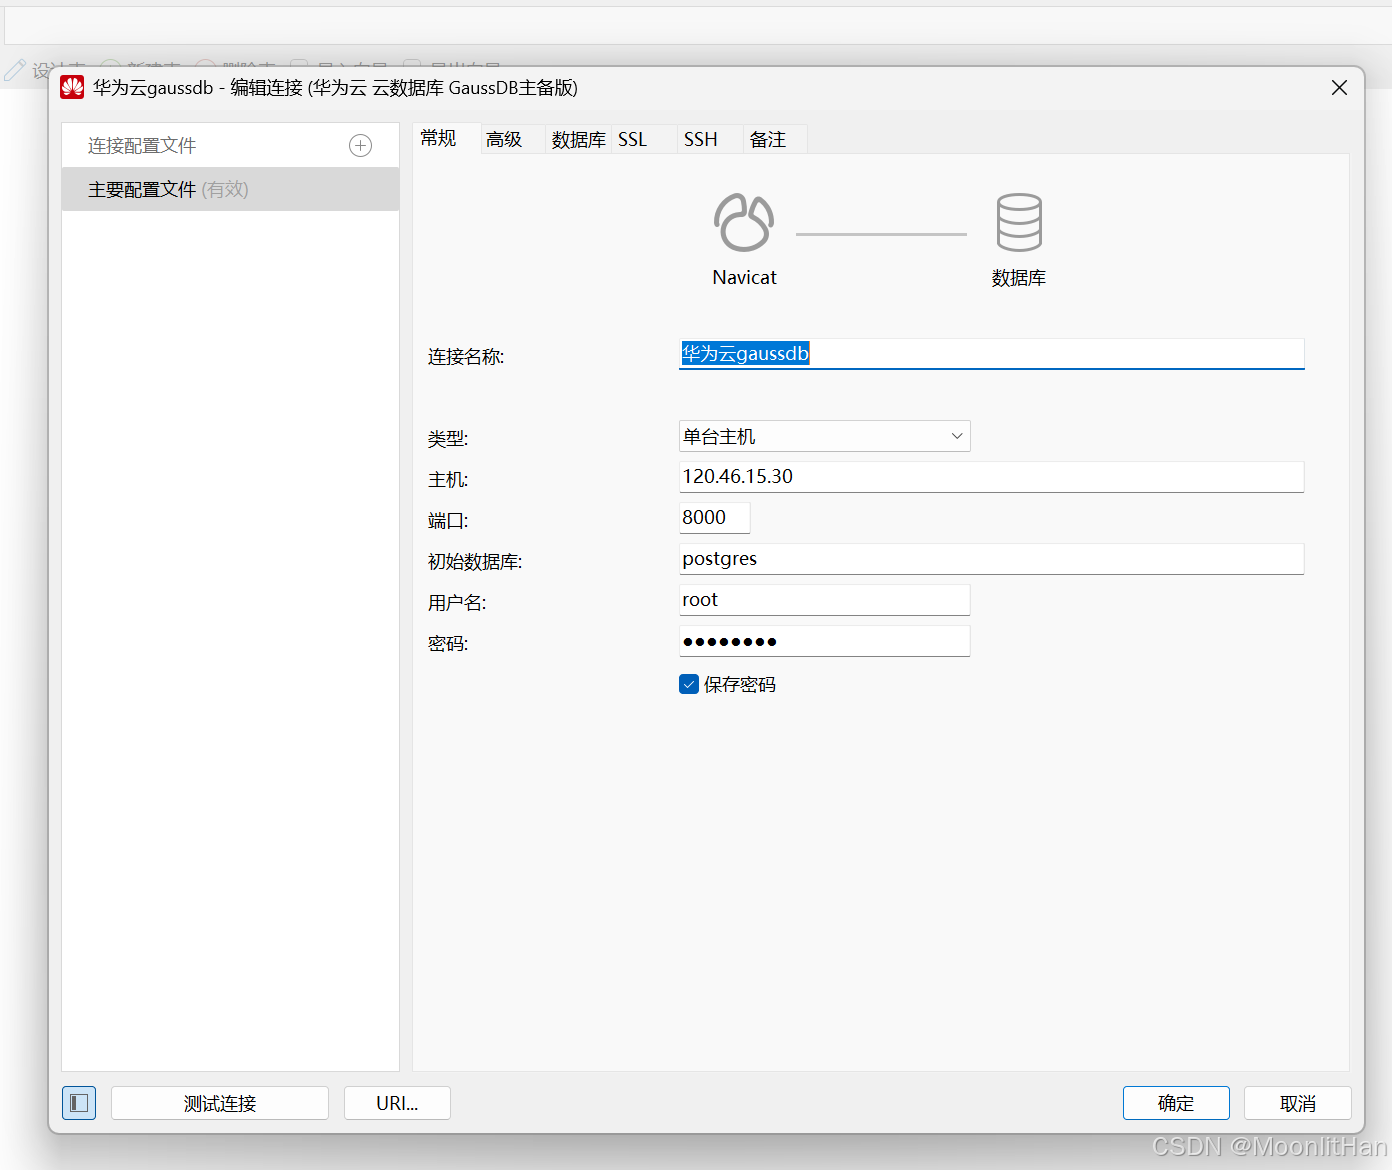The image size is (1392, 1170).
Task: Switch to the SSH tab
Action: [700, 138]
